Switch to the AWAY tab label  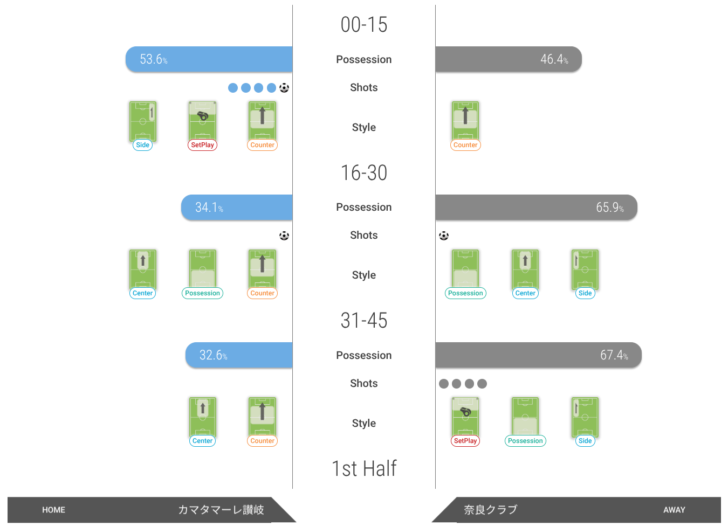[x=674, y=510]
